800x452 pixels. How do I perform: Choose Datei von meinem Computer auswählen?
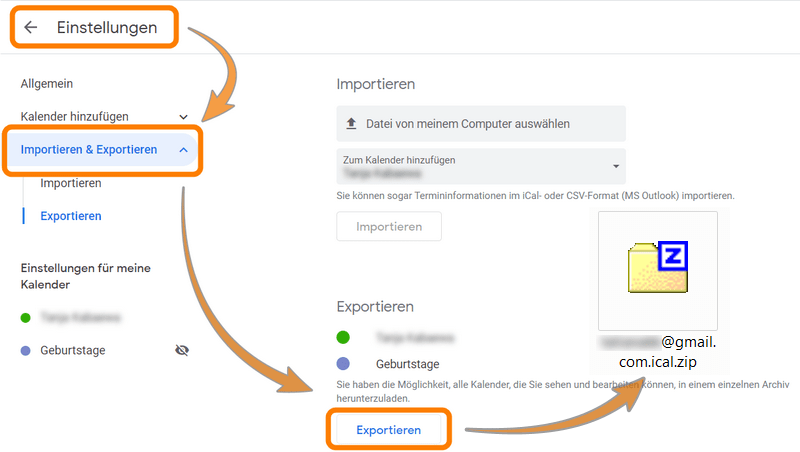(x=481, y=123)
